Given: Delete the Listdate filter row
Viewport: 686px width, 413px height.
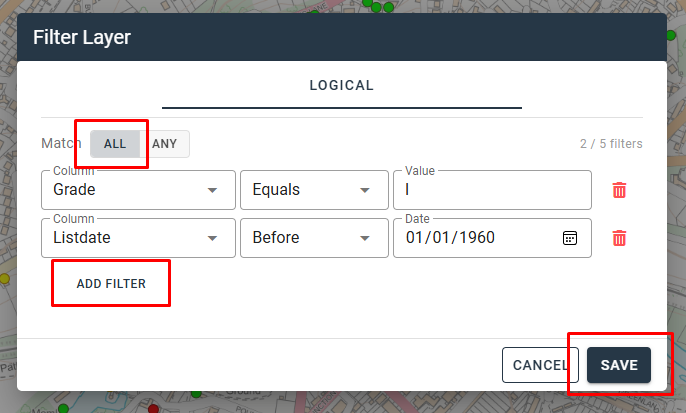Looking at the screenshot, I should pos(619,238).
